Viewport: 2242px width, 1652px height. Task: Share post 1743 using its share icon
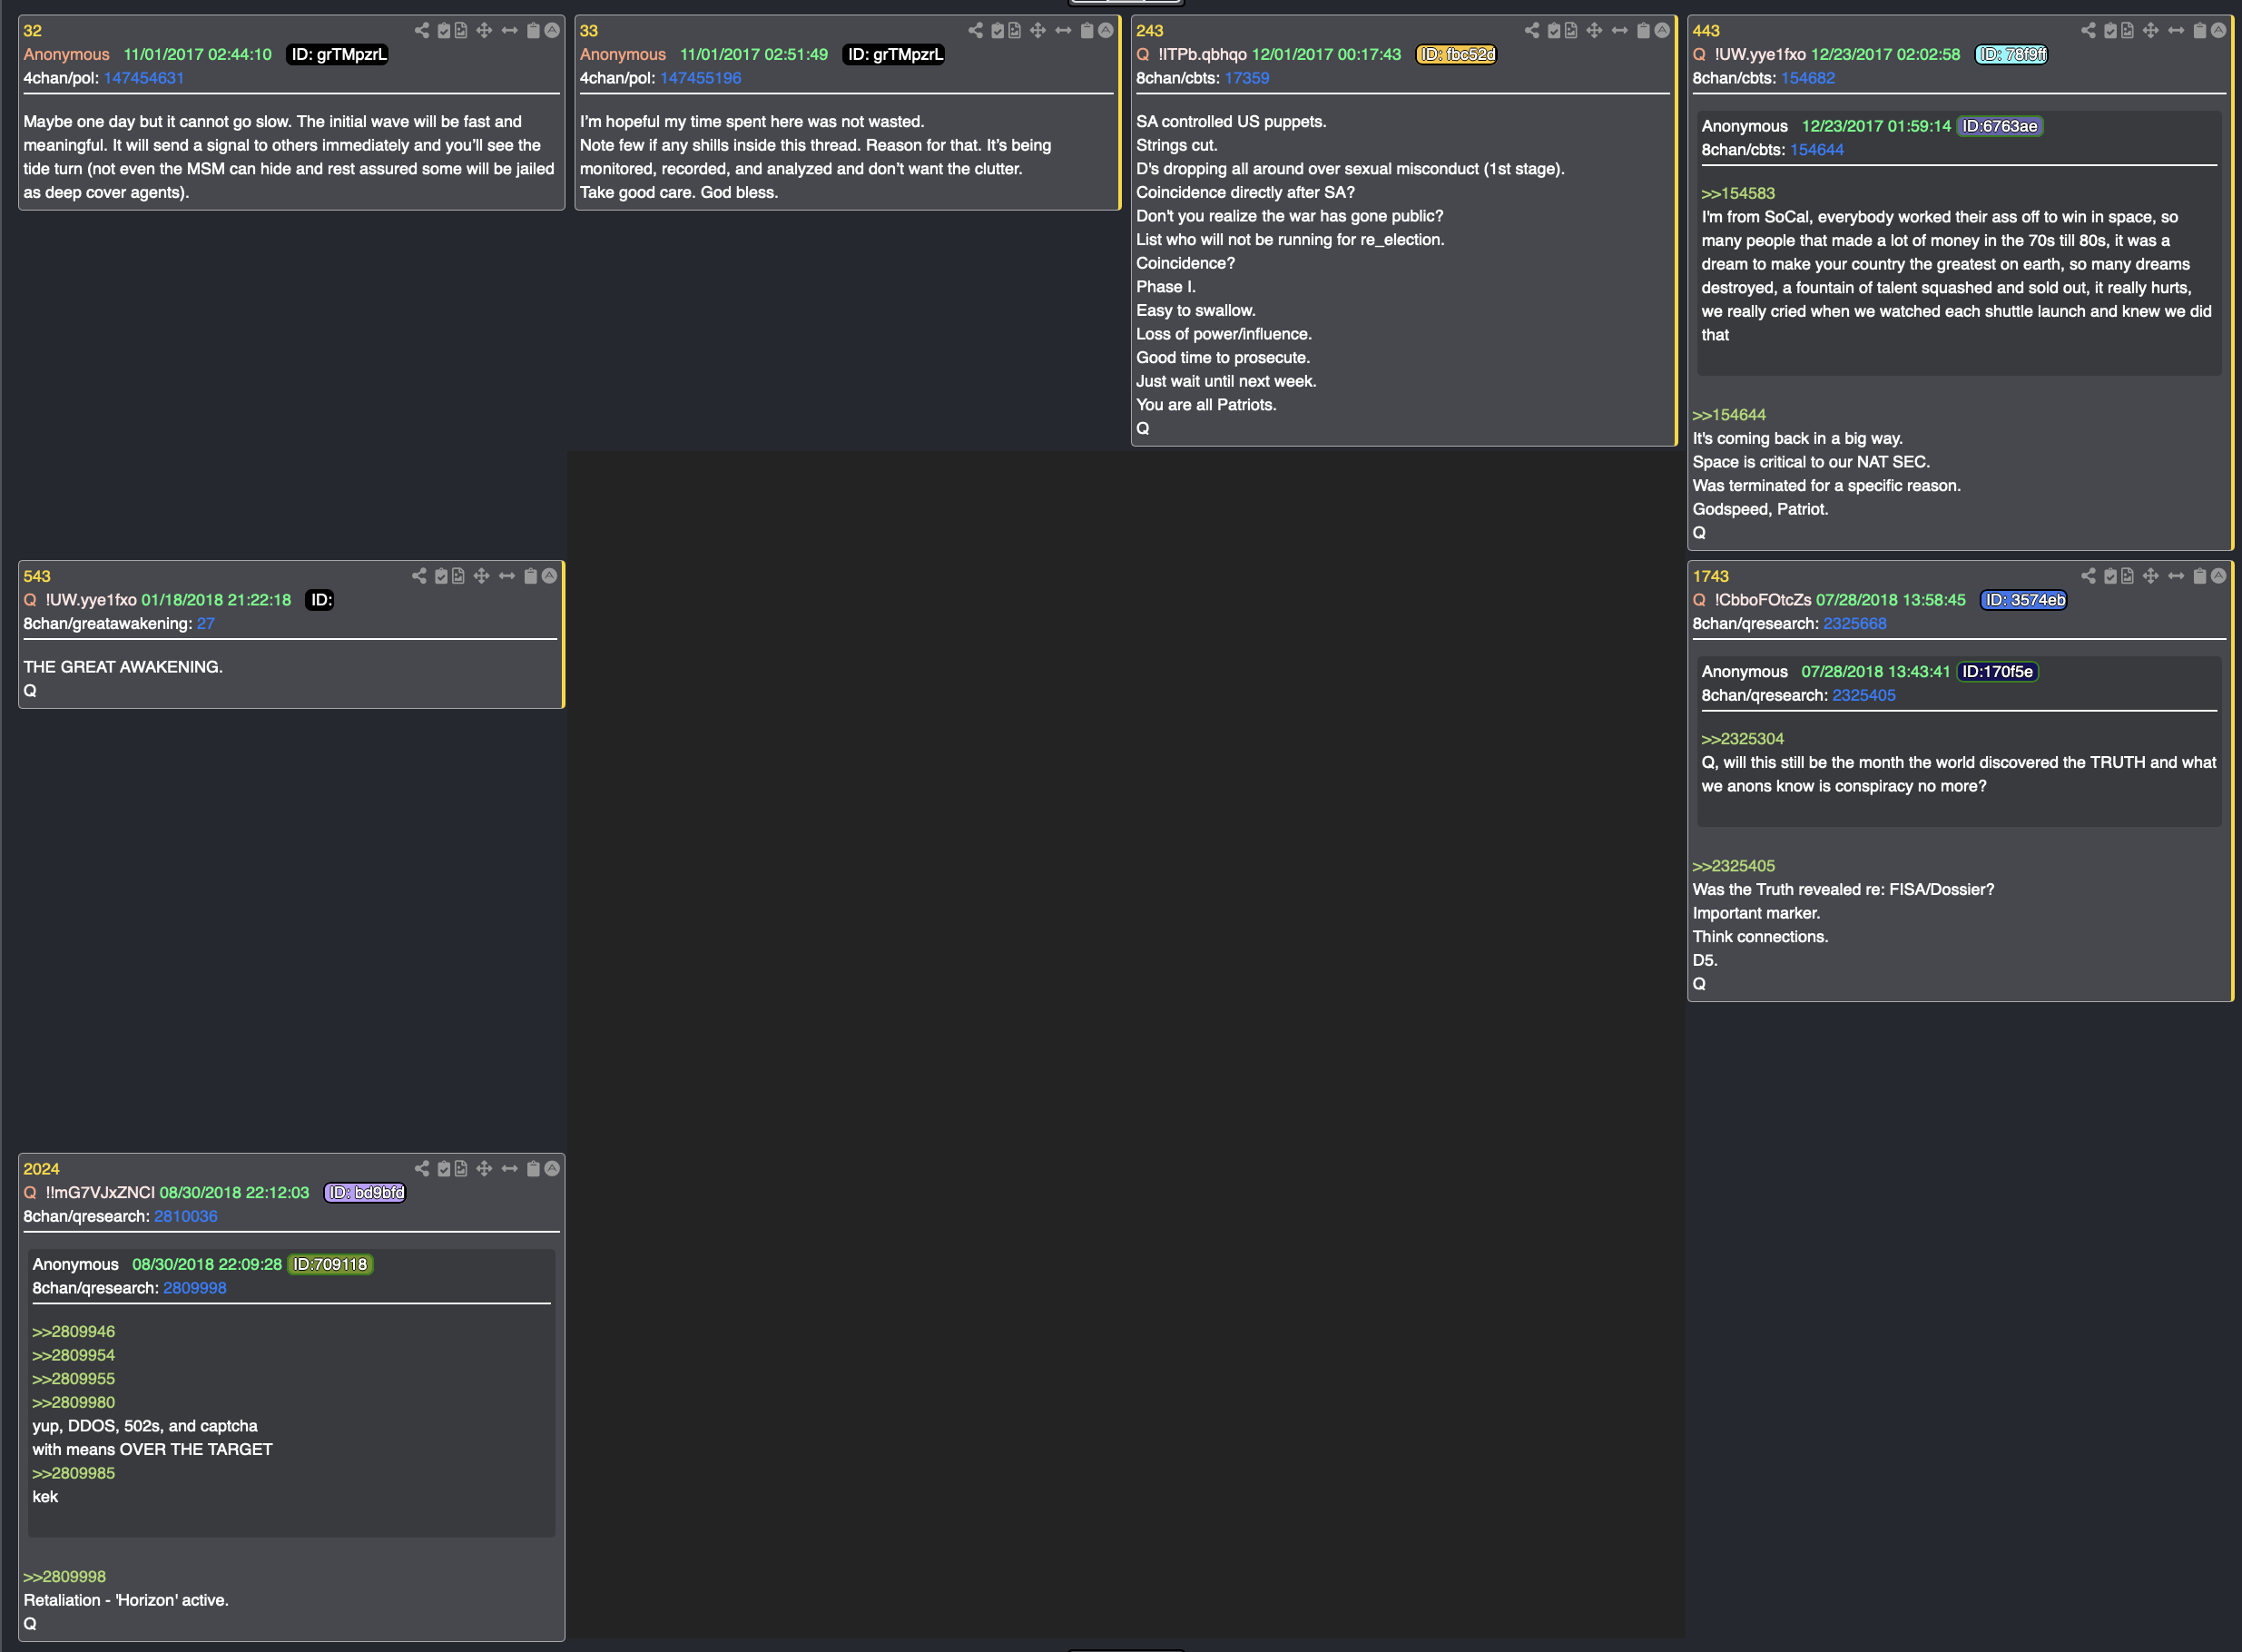coord(2088,576)
